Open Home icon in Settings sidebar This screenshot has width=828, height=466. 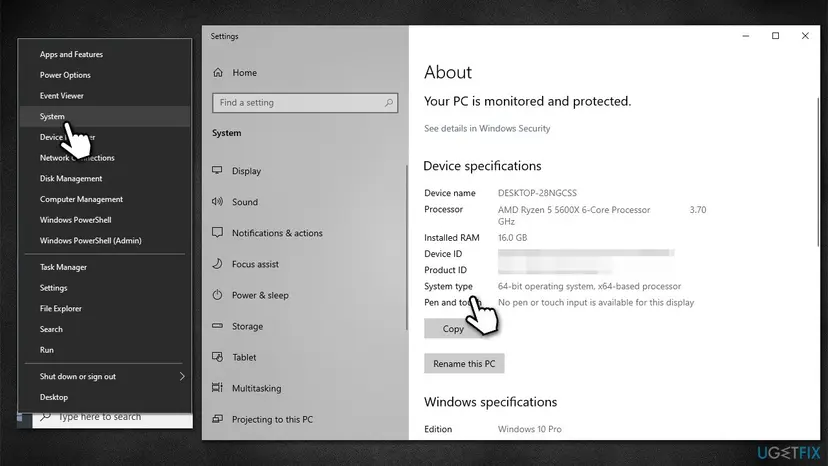point(218,72)
